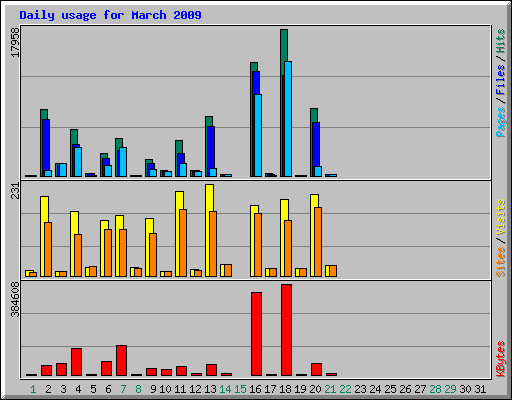This screenshot has width=512, height=400.
Task: Click the yellow visits bar for day 13
Action: pyautogui.click(x=210, y=198)
